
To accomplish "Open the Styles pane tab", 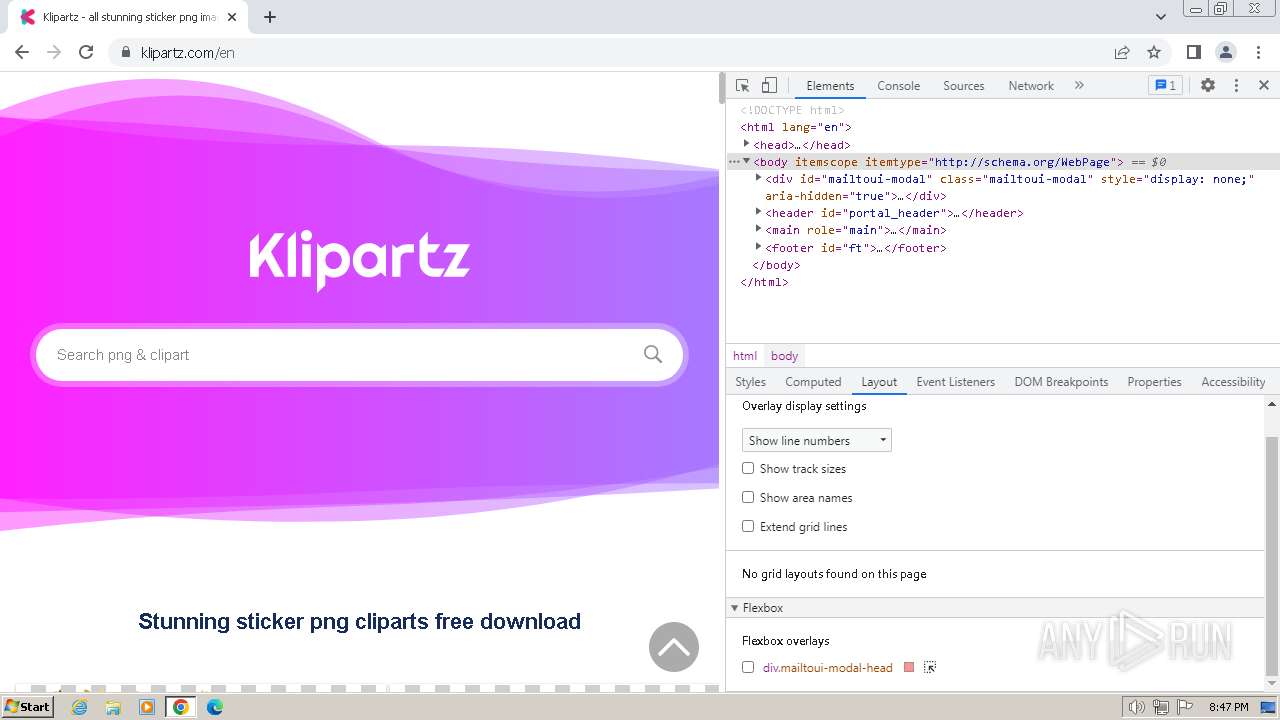I will 750,382.
